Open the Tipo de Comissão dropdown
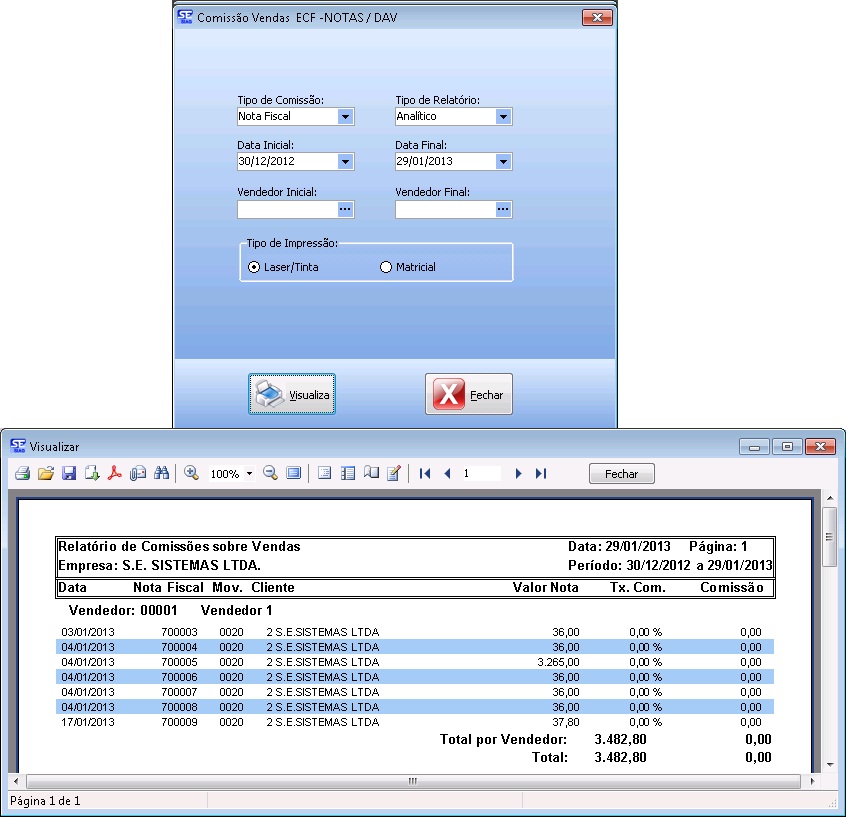 pos(345,117)
